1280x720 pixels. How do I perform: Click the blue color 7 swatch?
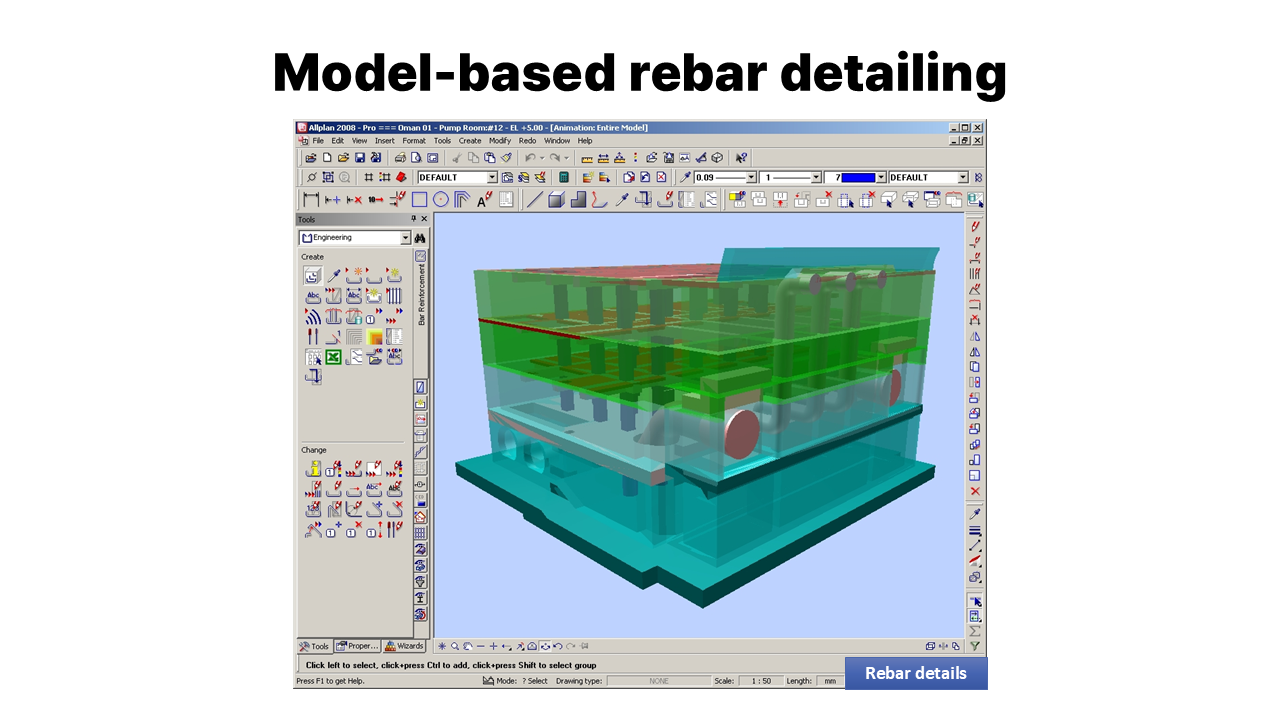(x=857, y=178)
